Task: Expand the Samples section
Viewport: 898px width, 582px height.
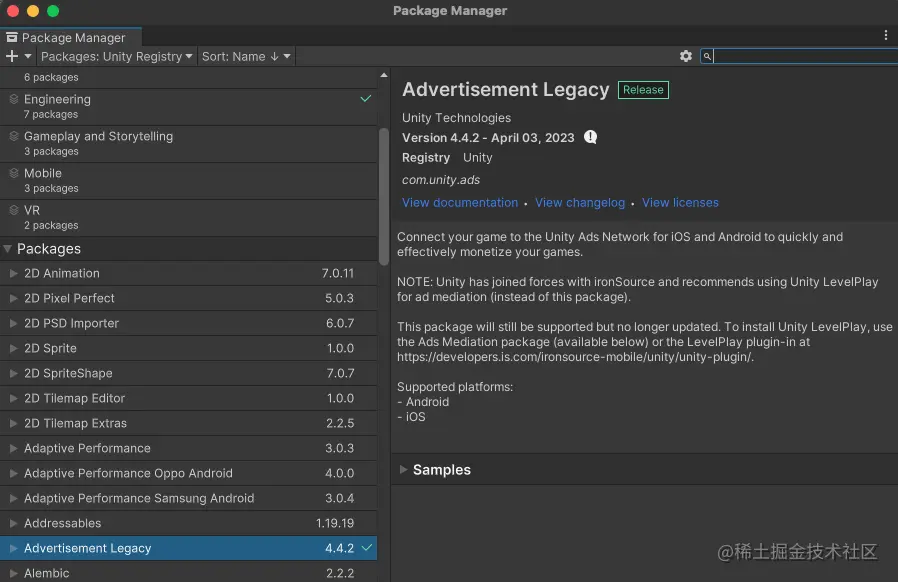Action: 405,470
